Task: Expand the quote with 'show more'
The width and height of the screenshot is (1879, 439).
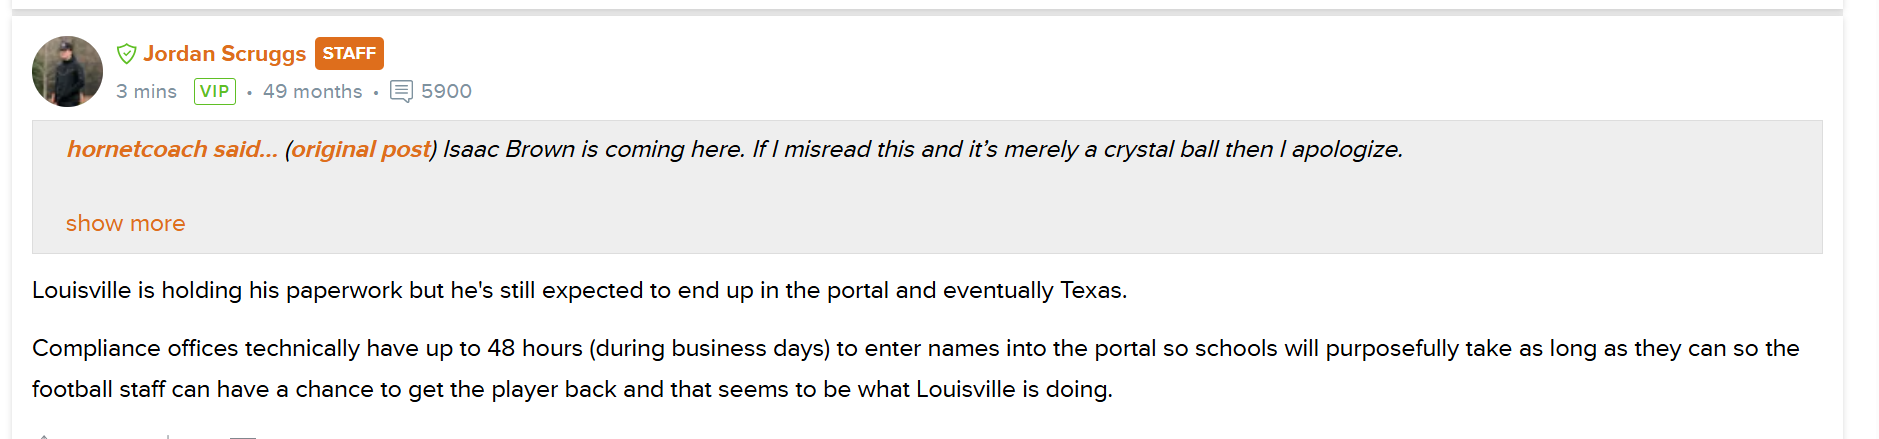Action: pos(125,223)
